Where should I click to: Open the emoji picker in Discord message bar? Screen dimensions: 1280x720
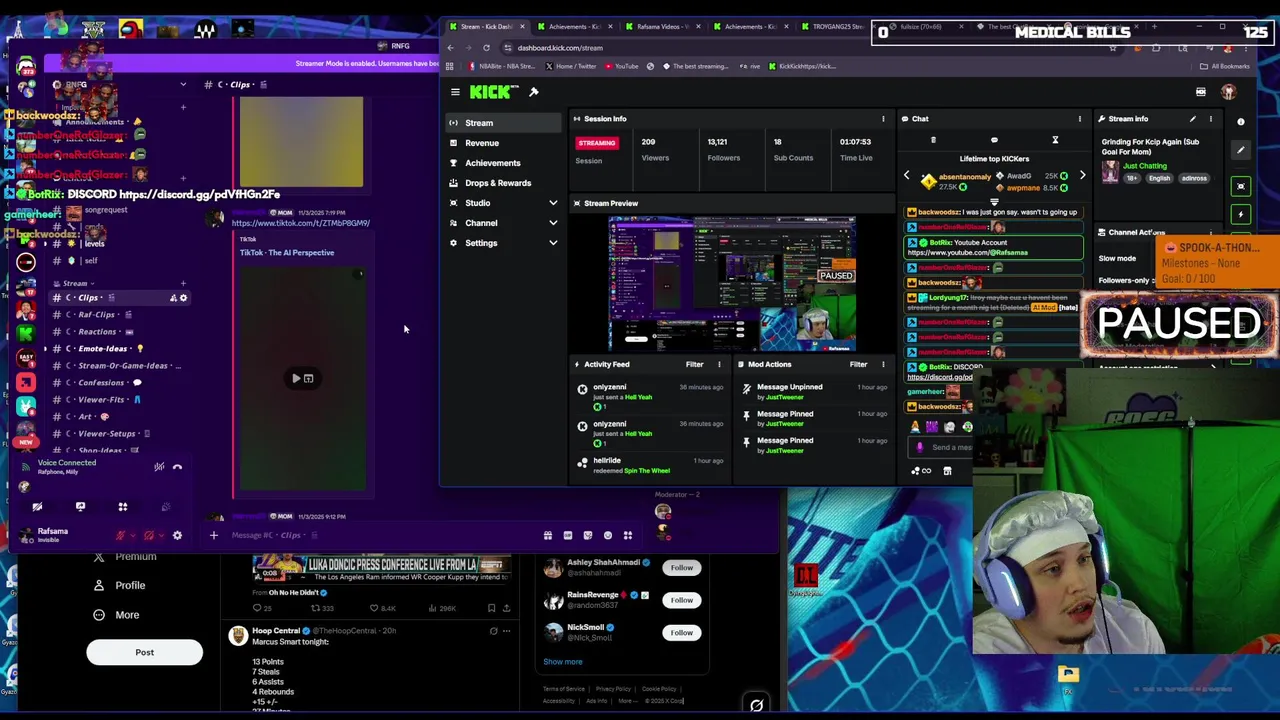click(x=607, y=535)
